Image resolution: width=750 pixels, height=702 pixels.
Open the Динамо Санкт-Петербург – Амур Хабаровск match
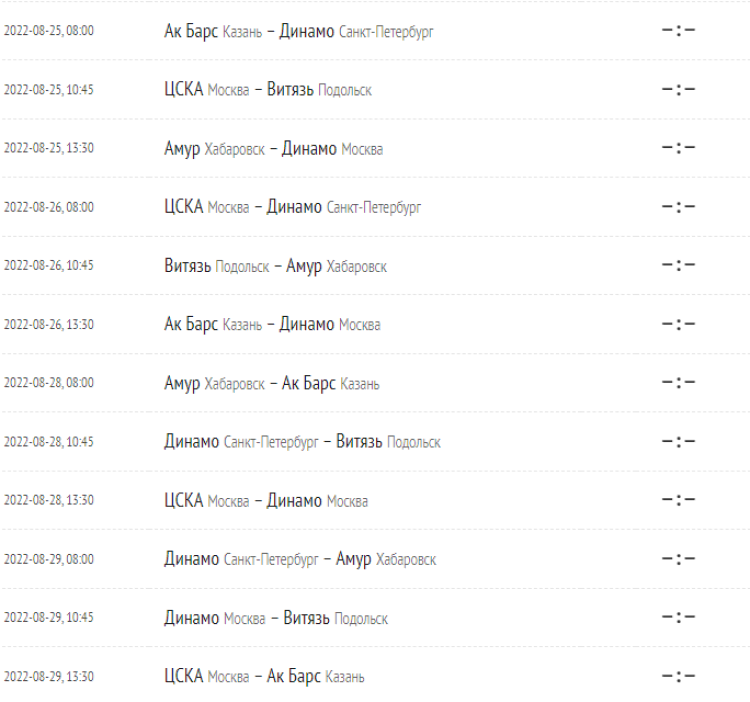pos(300,559)
